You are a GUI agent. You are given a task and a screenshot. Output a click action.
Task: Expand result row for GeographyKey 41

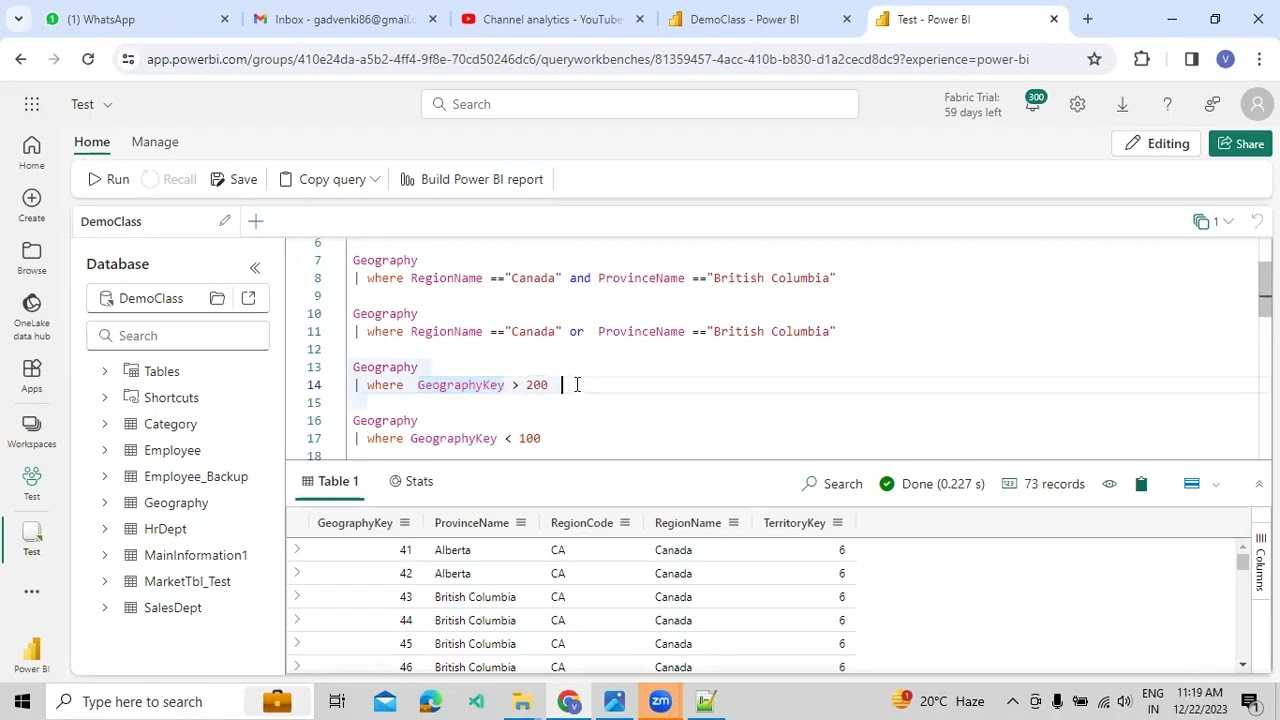296,549
